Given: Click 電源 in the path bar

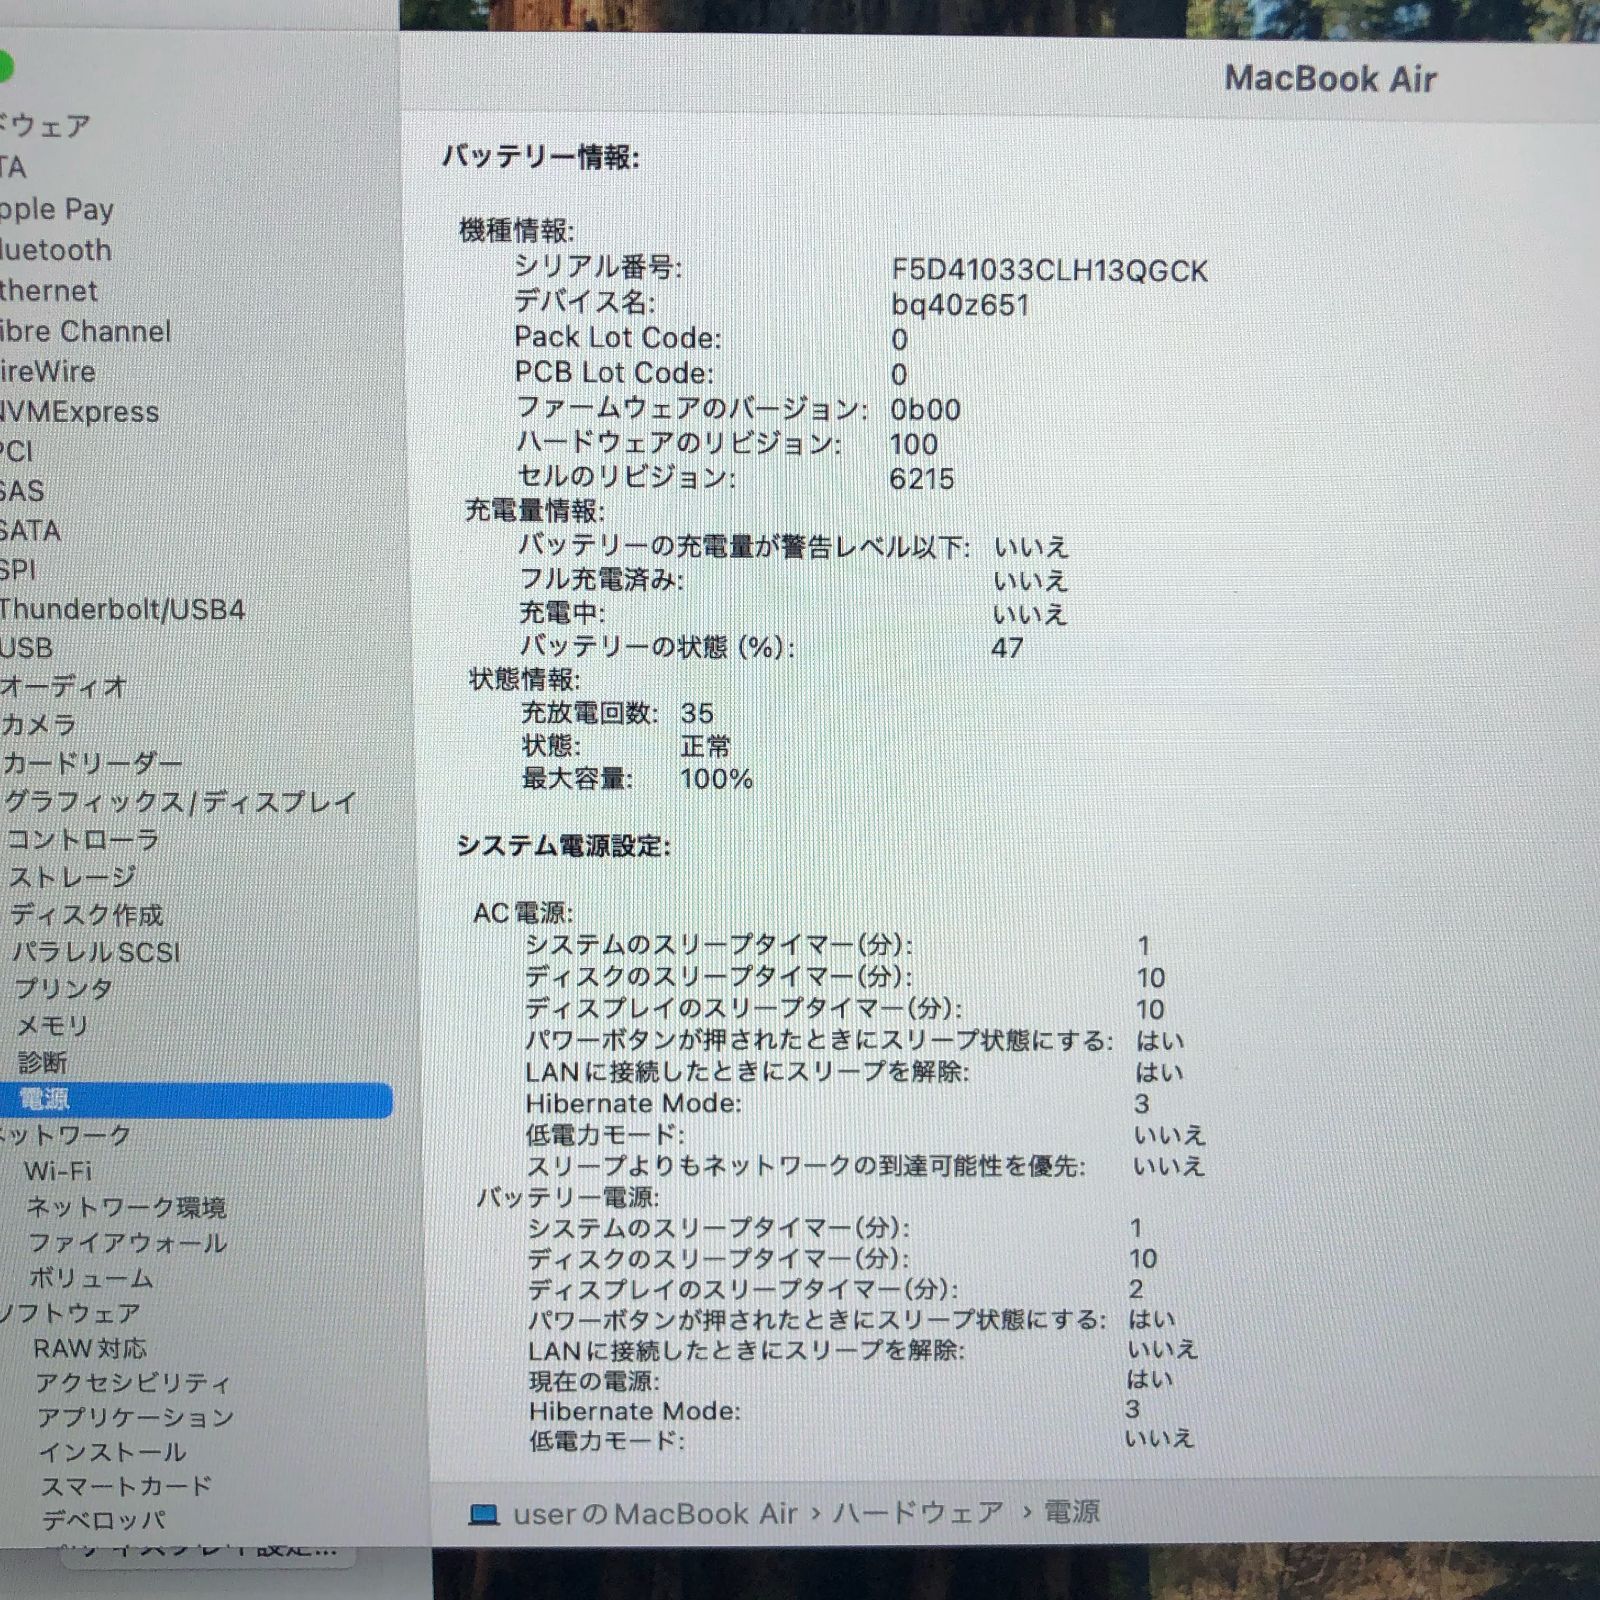Looking at the screenshot, I should click(1072, 1511).
